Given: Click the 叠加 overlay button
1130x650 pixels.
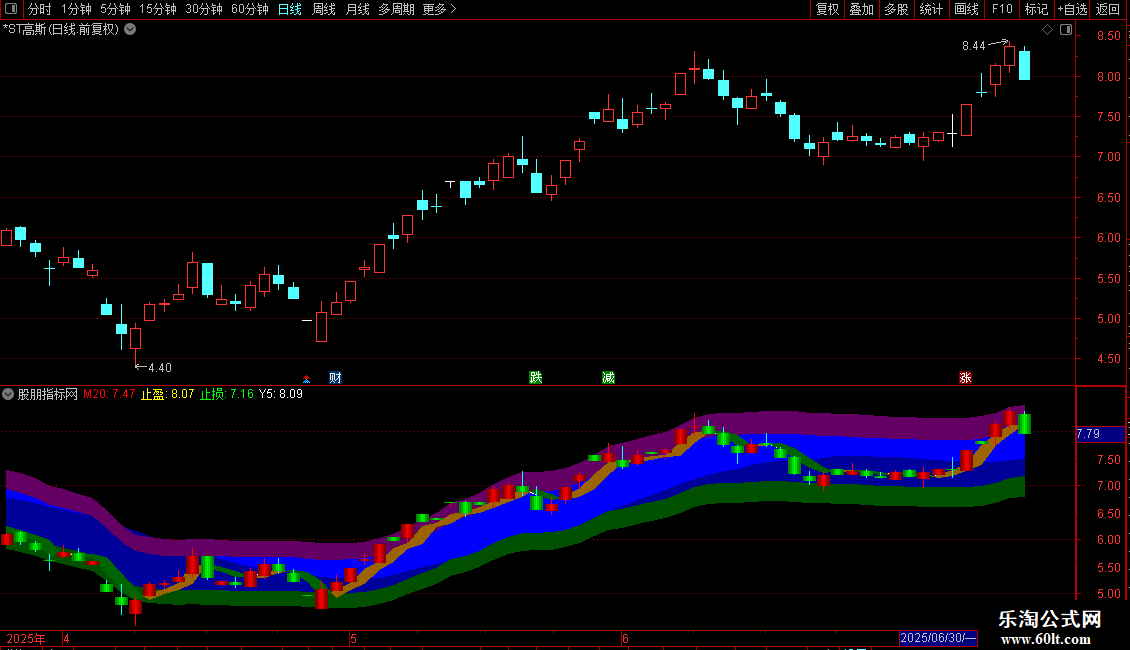Looking at the screenshot, I should pos(861,9).
